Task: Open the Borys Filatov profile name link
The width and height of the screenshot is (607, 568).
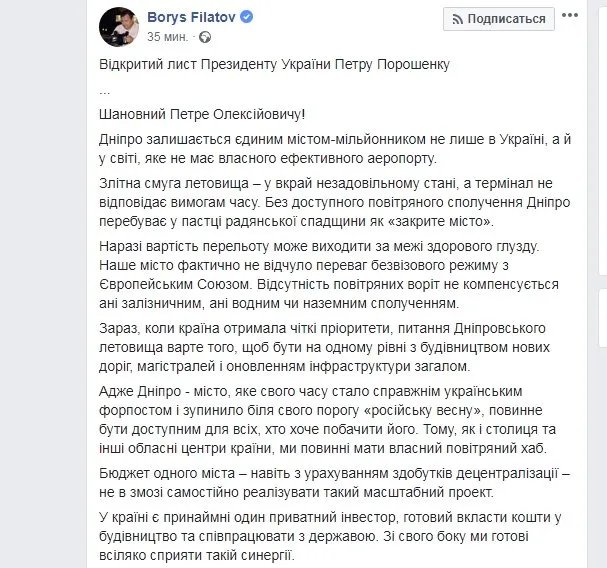Action: coord(195,18)
